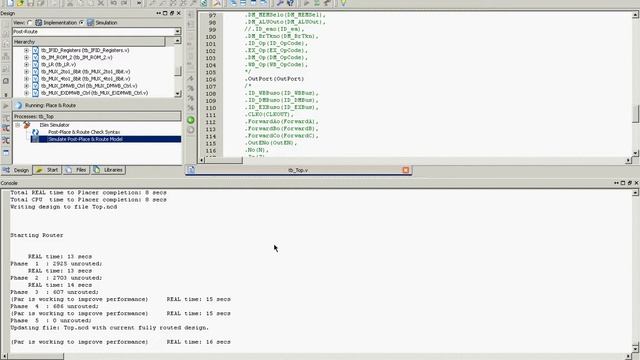Click 'Phase 5 : 0 unrouted' console line
Image resolution: width=640 pixels, height=360 pixels.
[51, 320]
